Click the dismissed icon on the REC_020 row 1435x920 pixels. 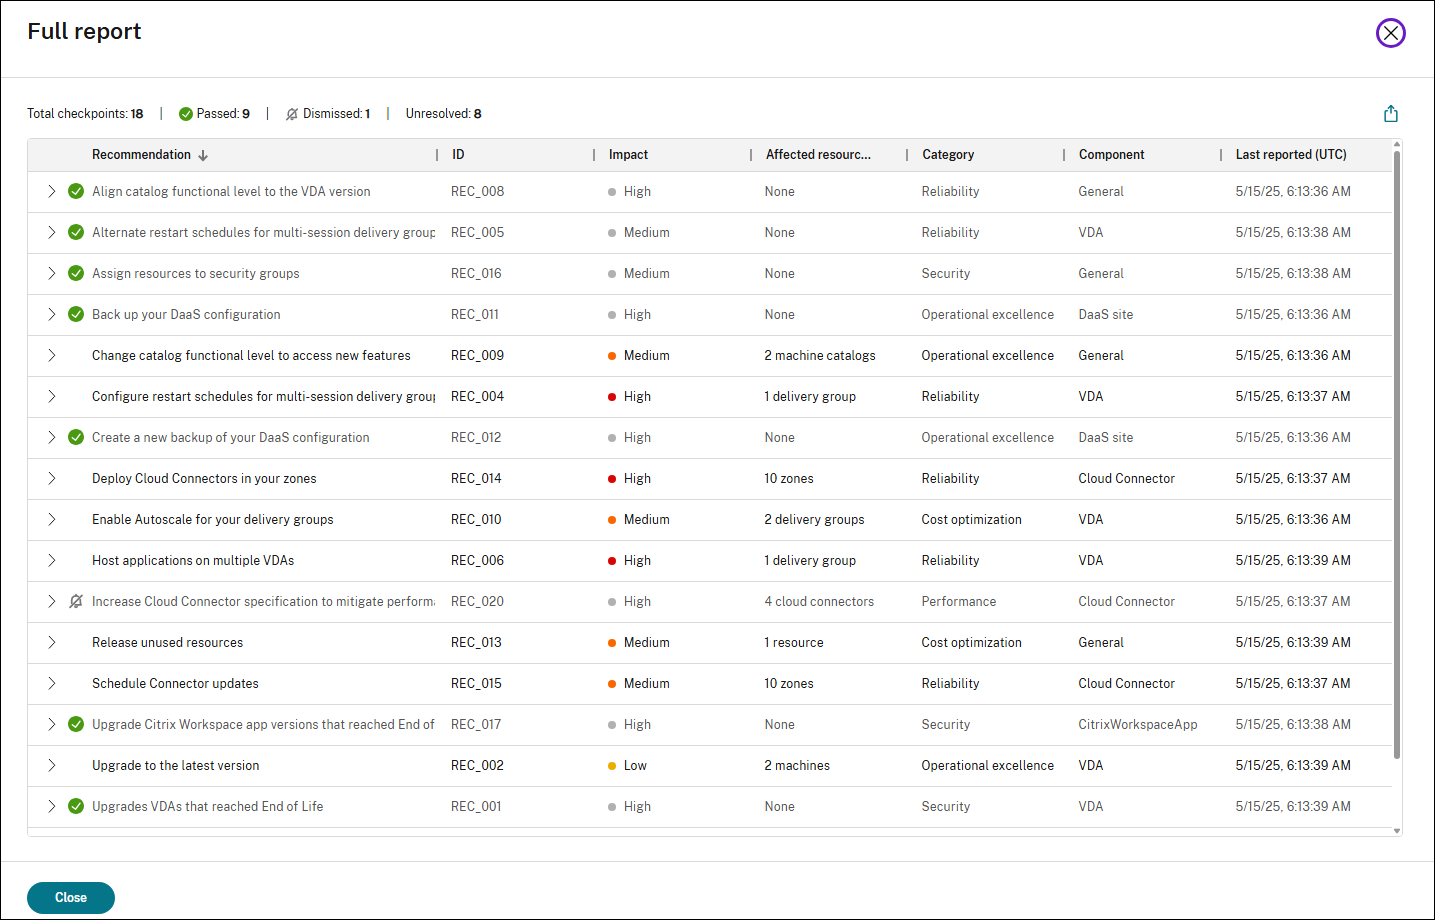(76, 601)
